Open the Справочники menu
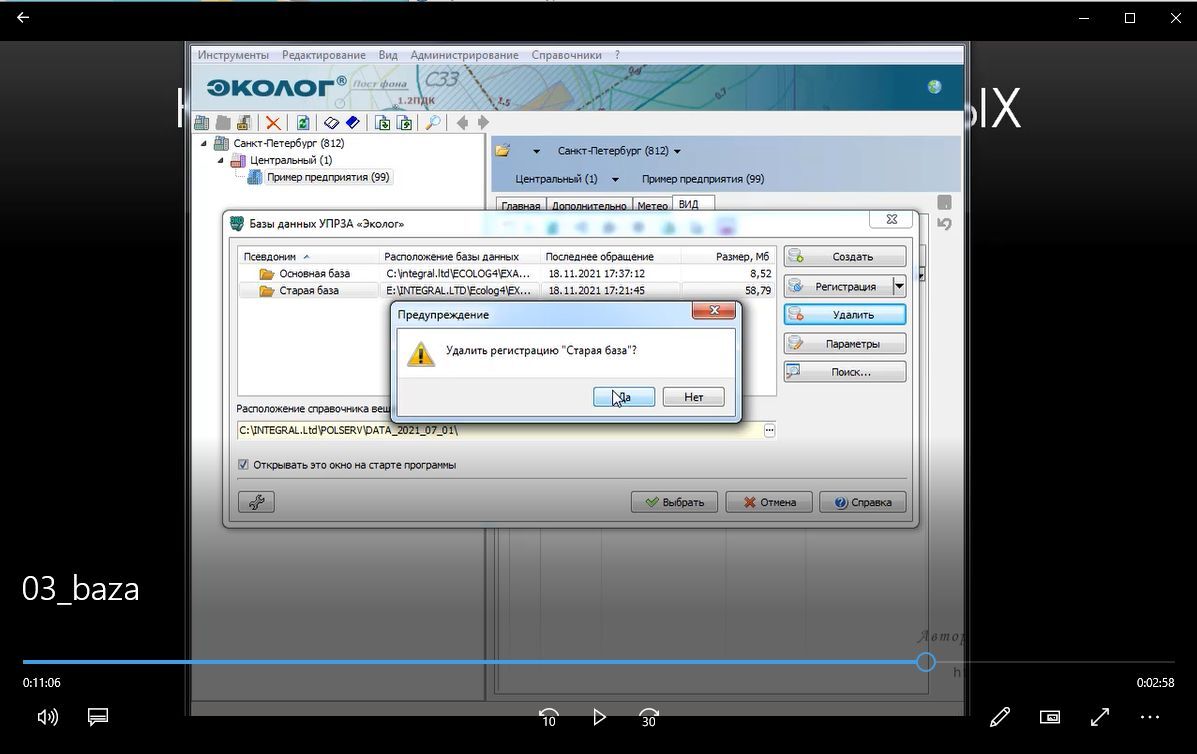Screen dimensions: 1197x754 tap(566, 55)
